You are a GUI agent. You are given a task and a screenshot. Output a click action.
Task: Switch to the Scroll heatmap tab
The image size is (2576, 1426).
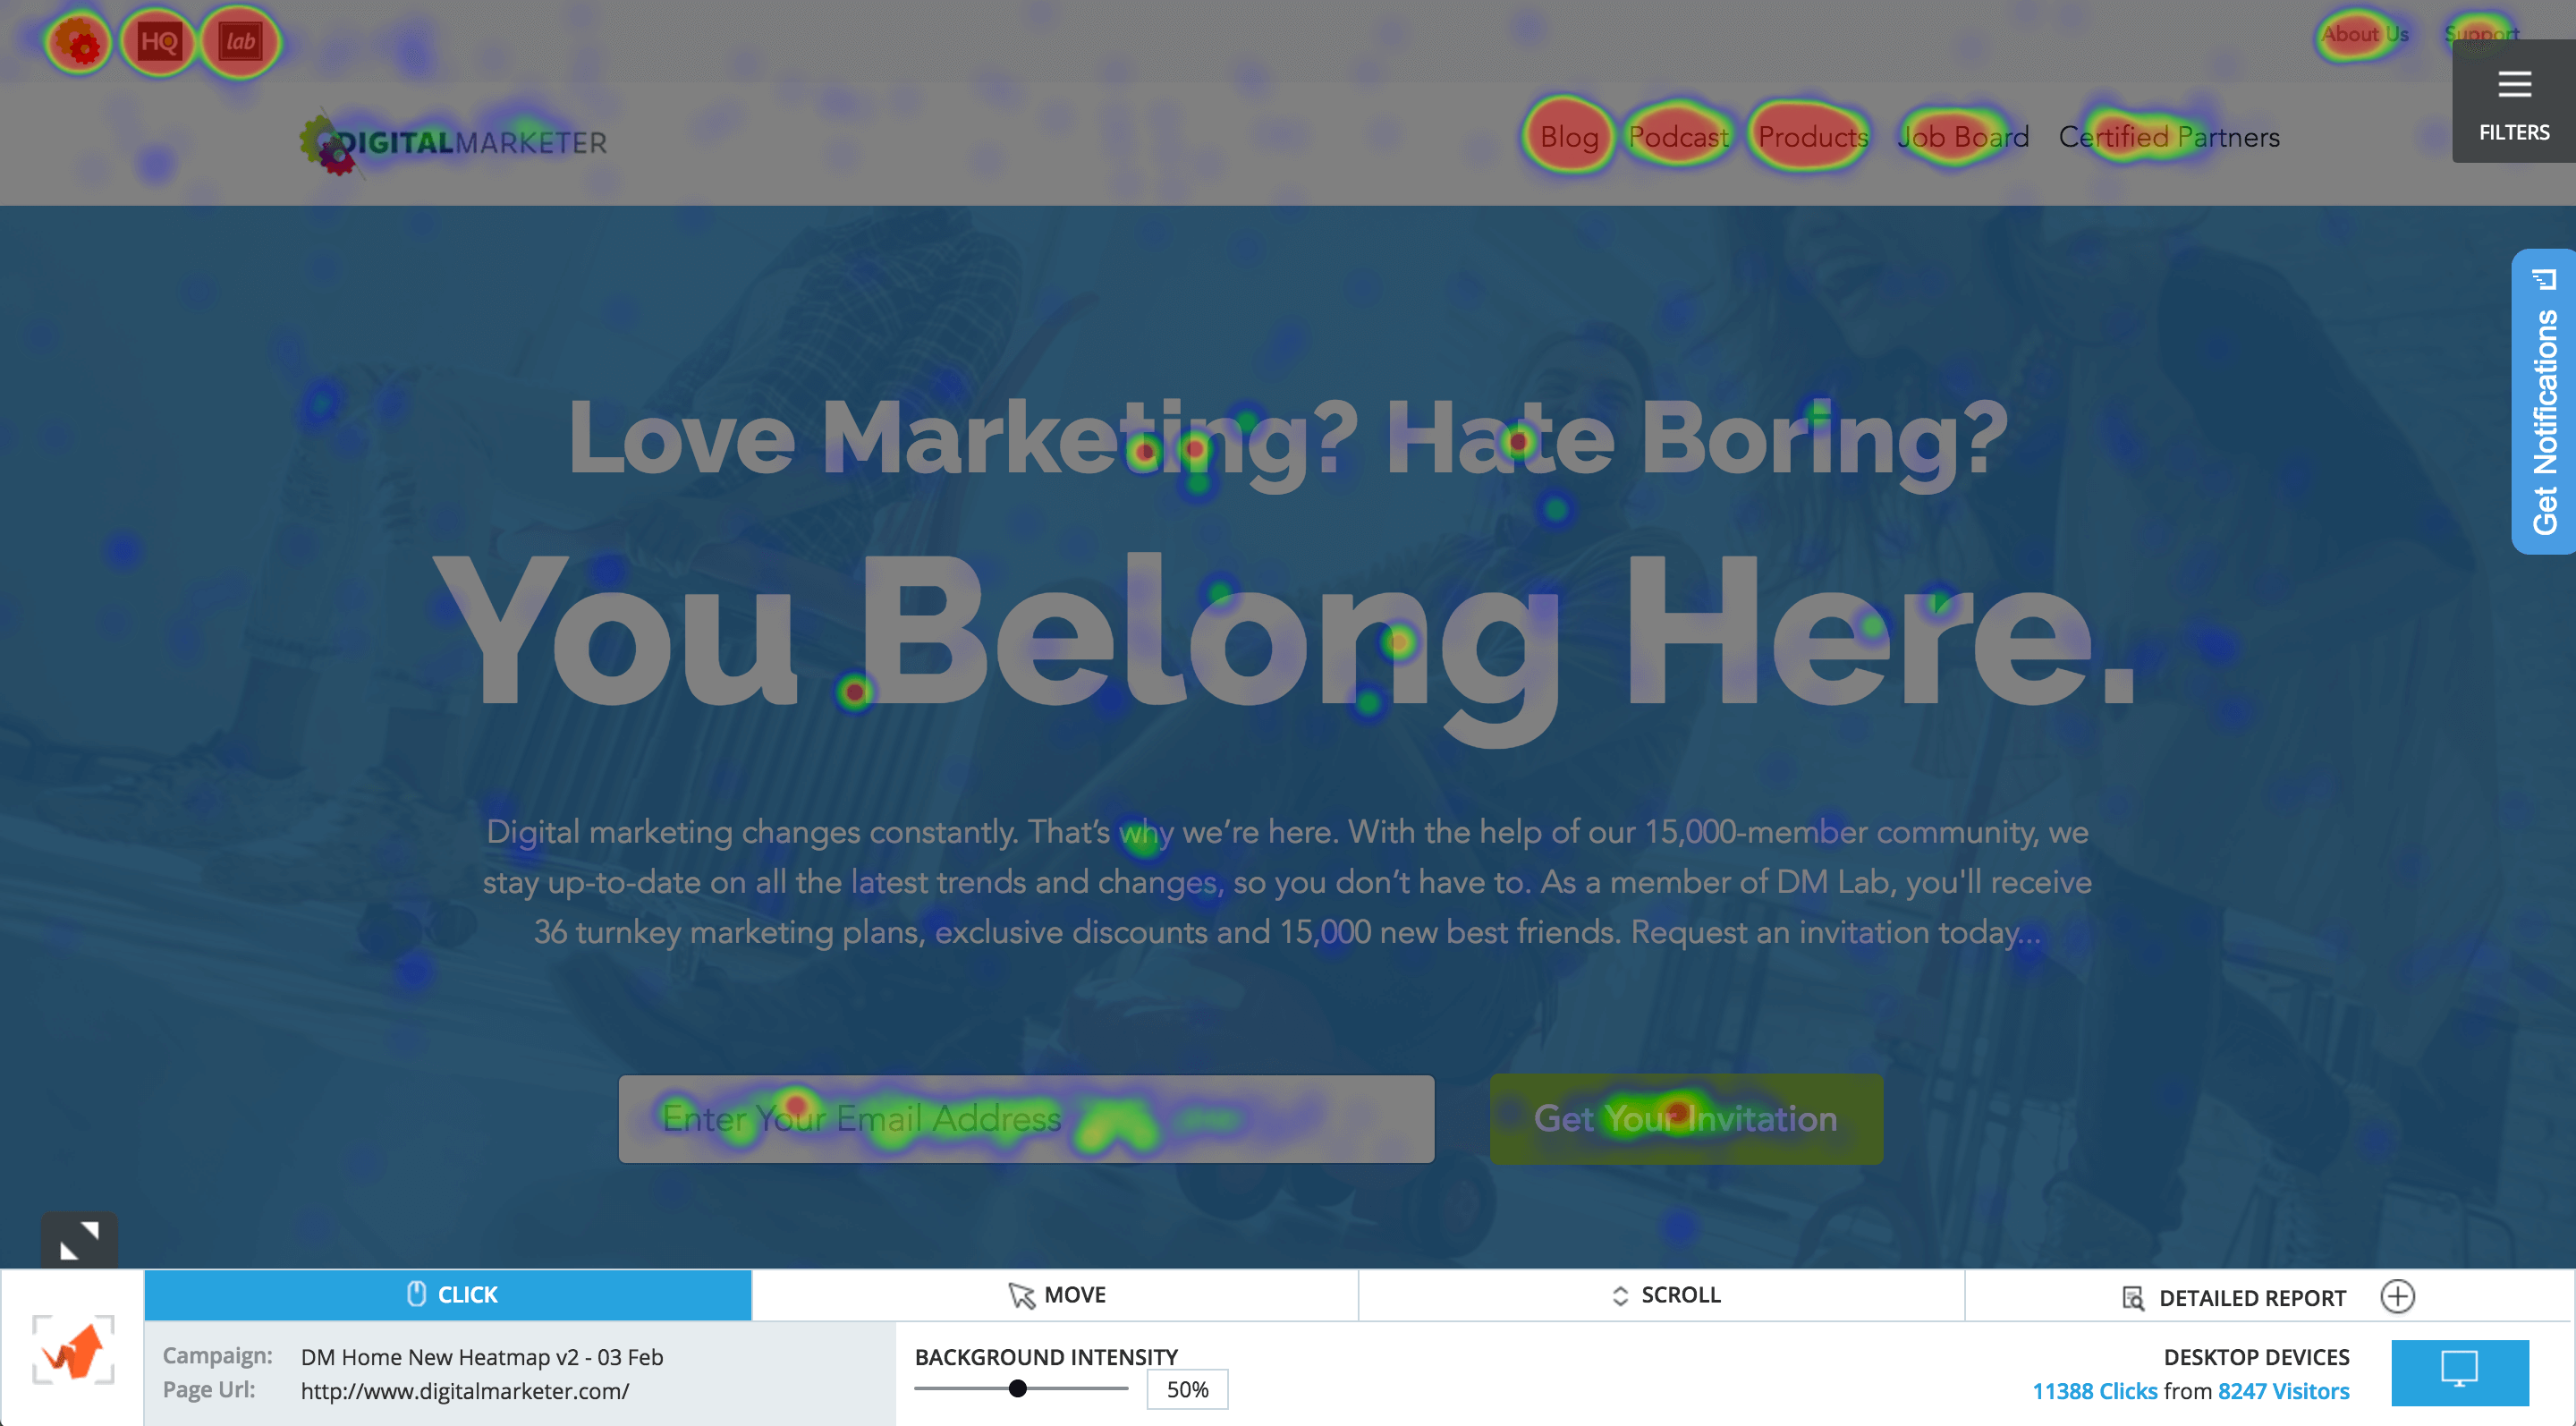click(1663, 1295)
